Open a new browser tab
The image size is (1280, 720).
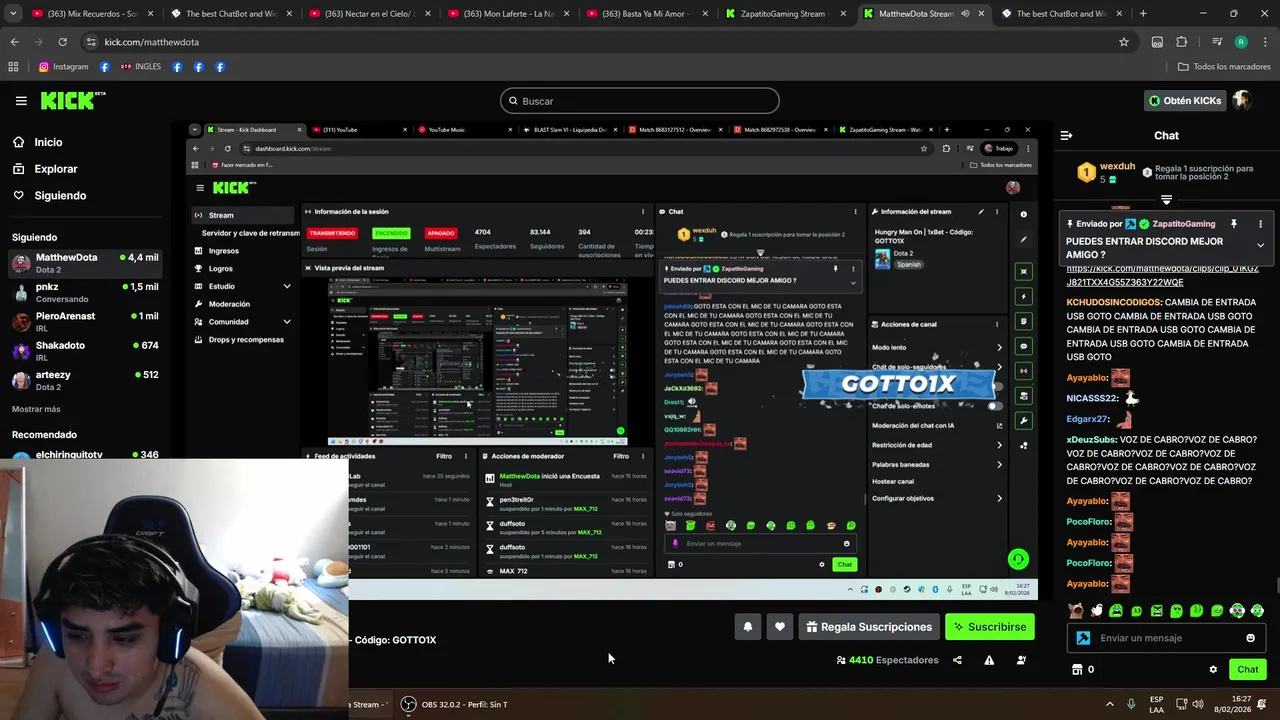coord(1143,14)
